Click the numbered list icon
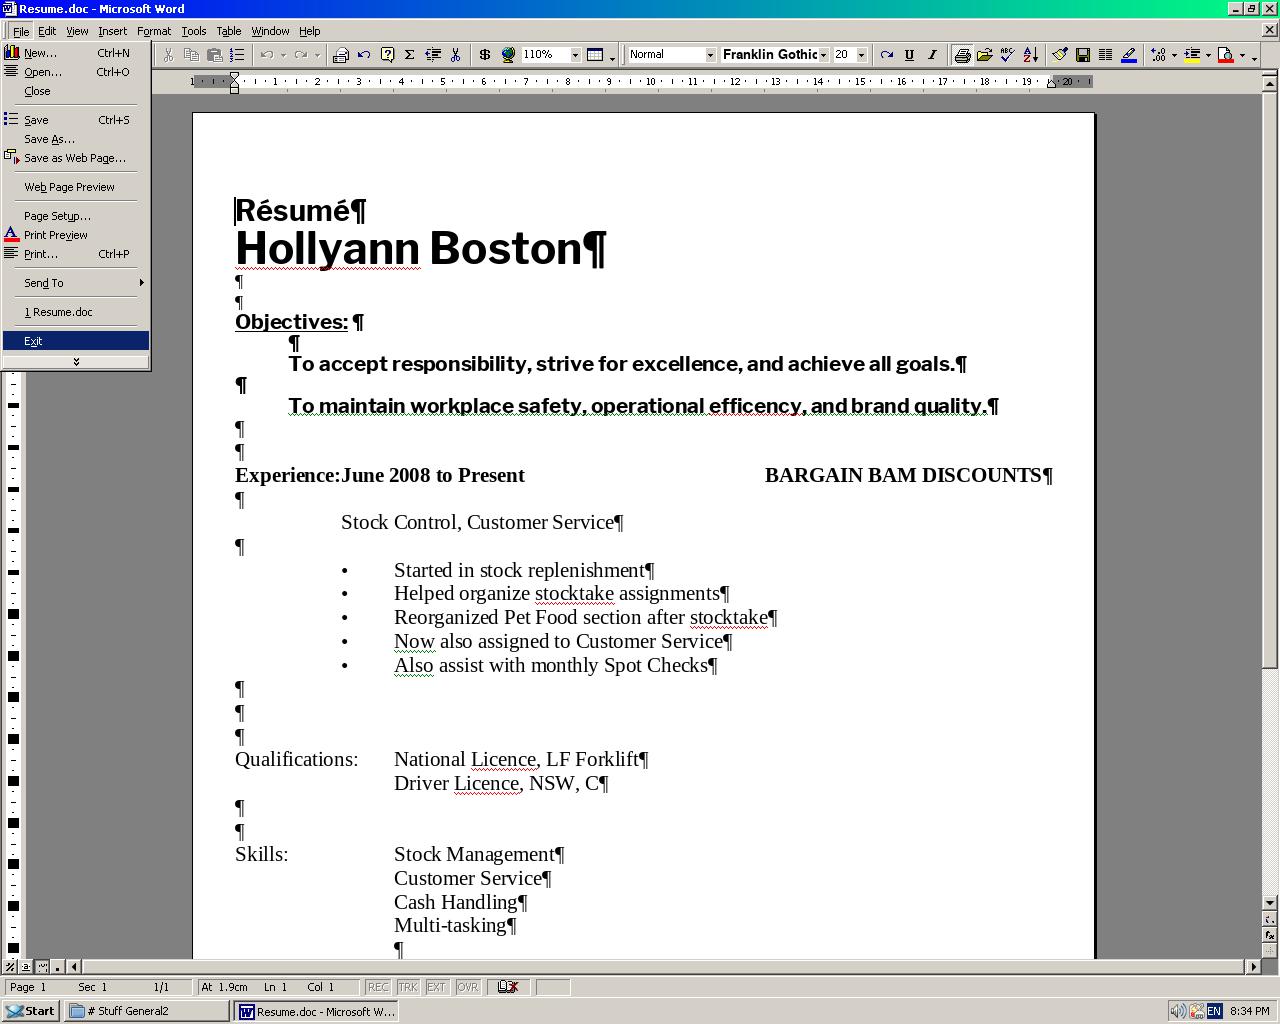The height and width of the screenshot is (1024, 1280). pyautogui.click(x=237, y=55)
